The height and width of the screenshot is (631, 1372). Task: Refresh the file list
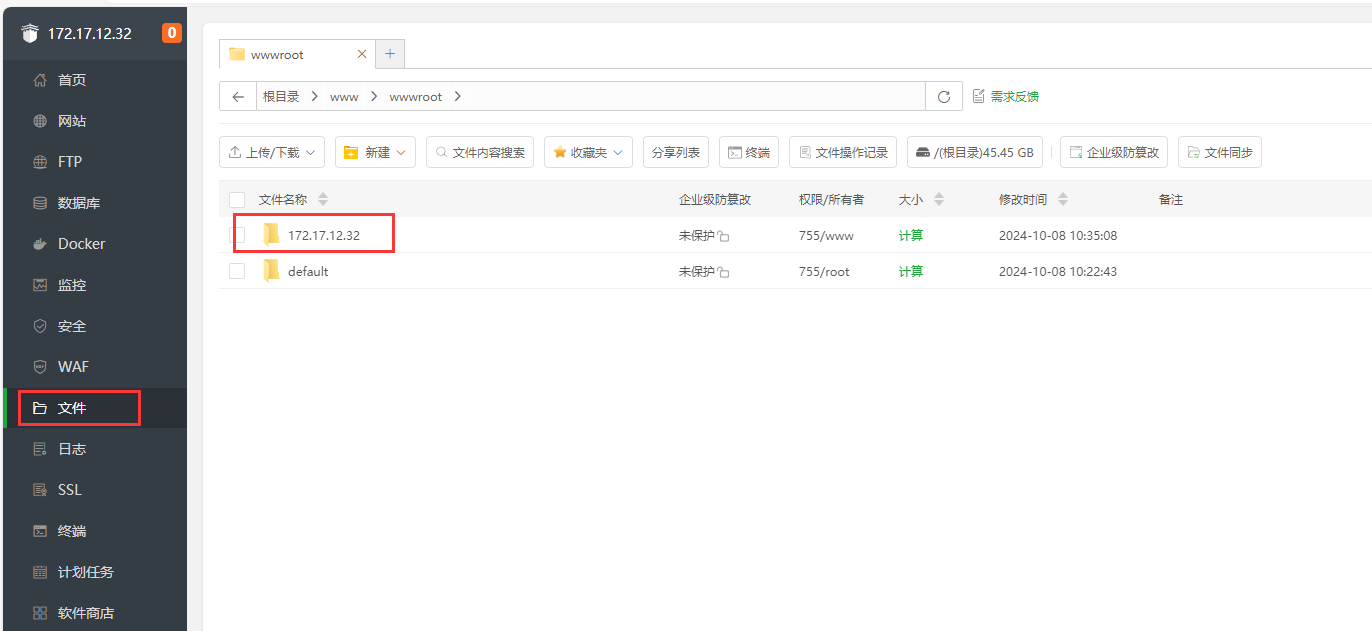pos(944,97)
